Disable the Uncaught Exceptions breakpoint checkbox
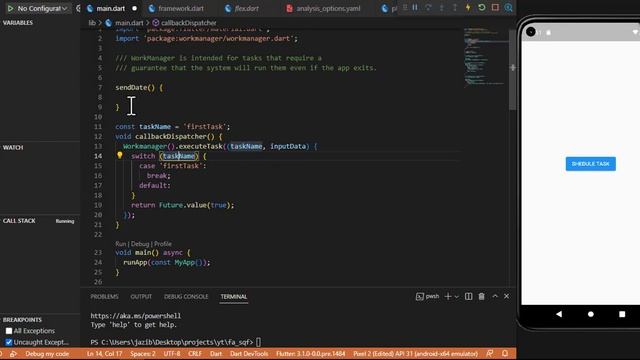Image resolution: width=640 pixels, height=360 pixels. (x=9, y=342)
